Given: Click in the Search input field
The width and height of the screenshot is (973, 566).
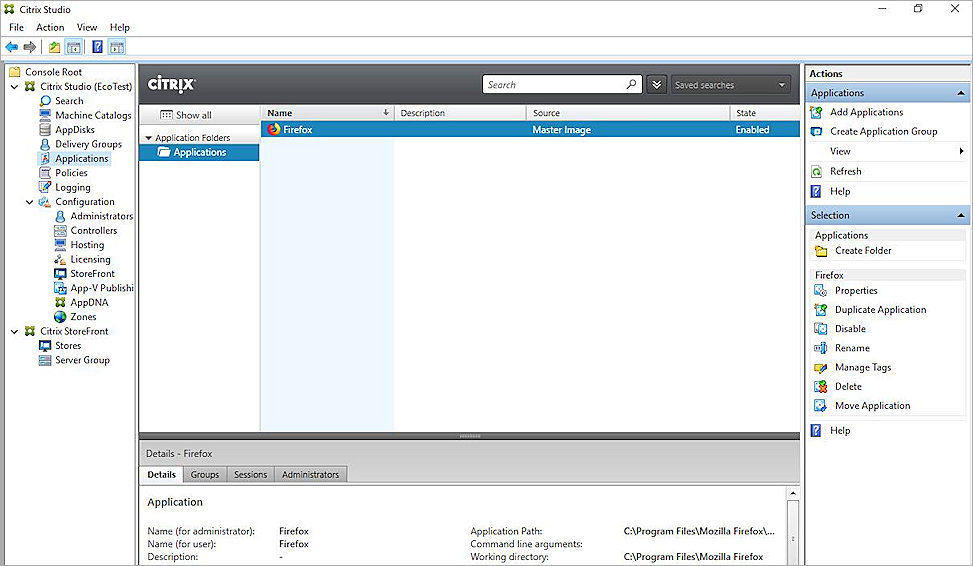Looking at the screenshot, I should (554, 85).
